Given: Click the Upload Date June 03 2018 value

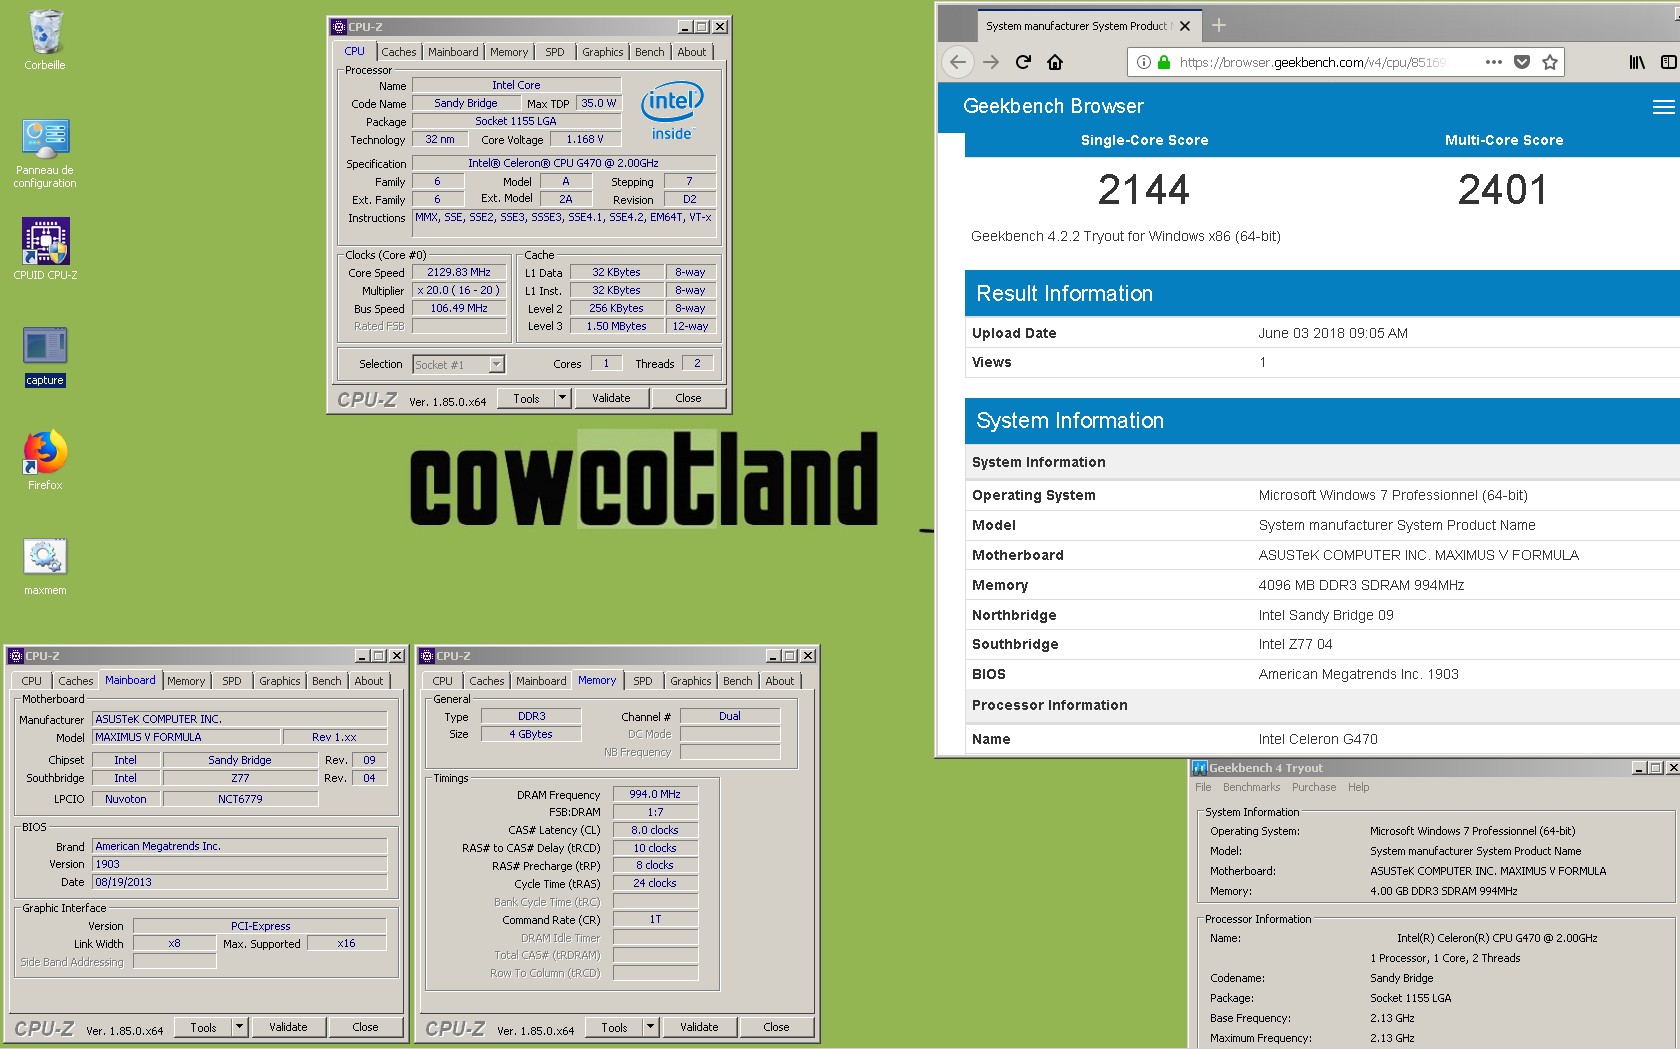Looking at the screenshot, I should coord(1333,333).
